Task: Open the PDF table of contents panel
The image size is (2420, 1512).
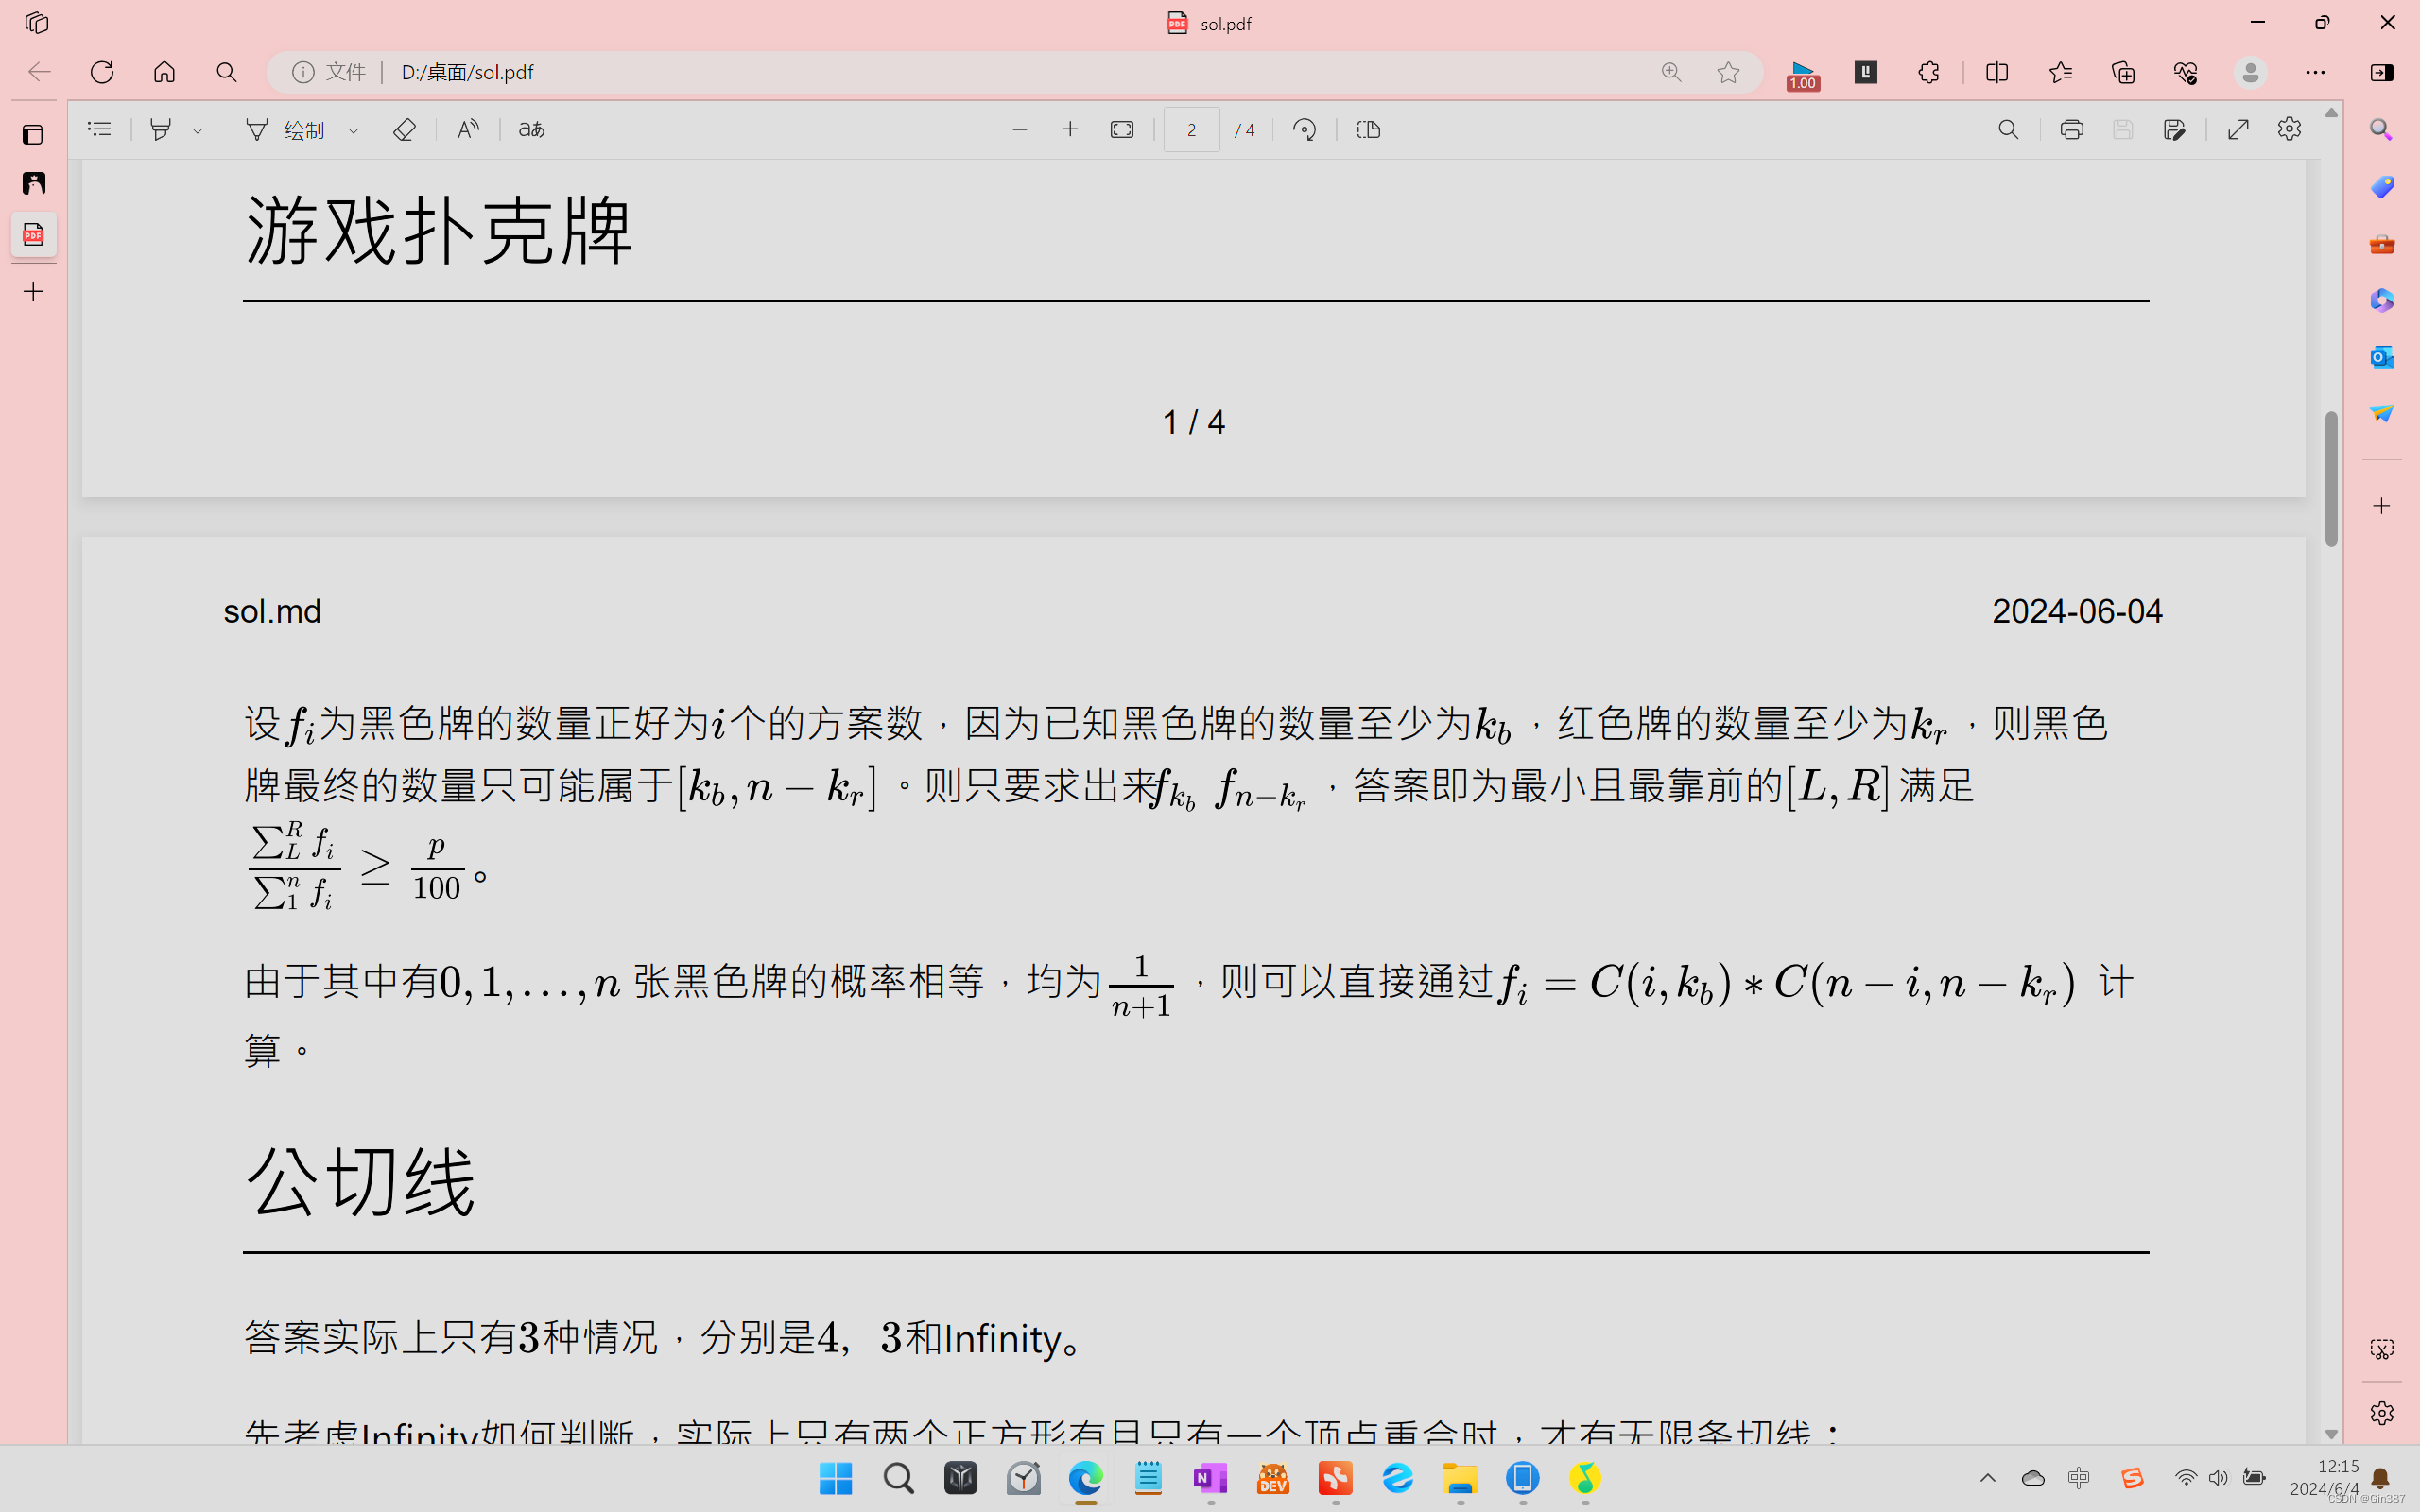Action: coord(98,129)
